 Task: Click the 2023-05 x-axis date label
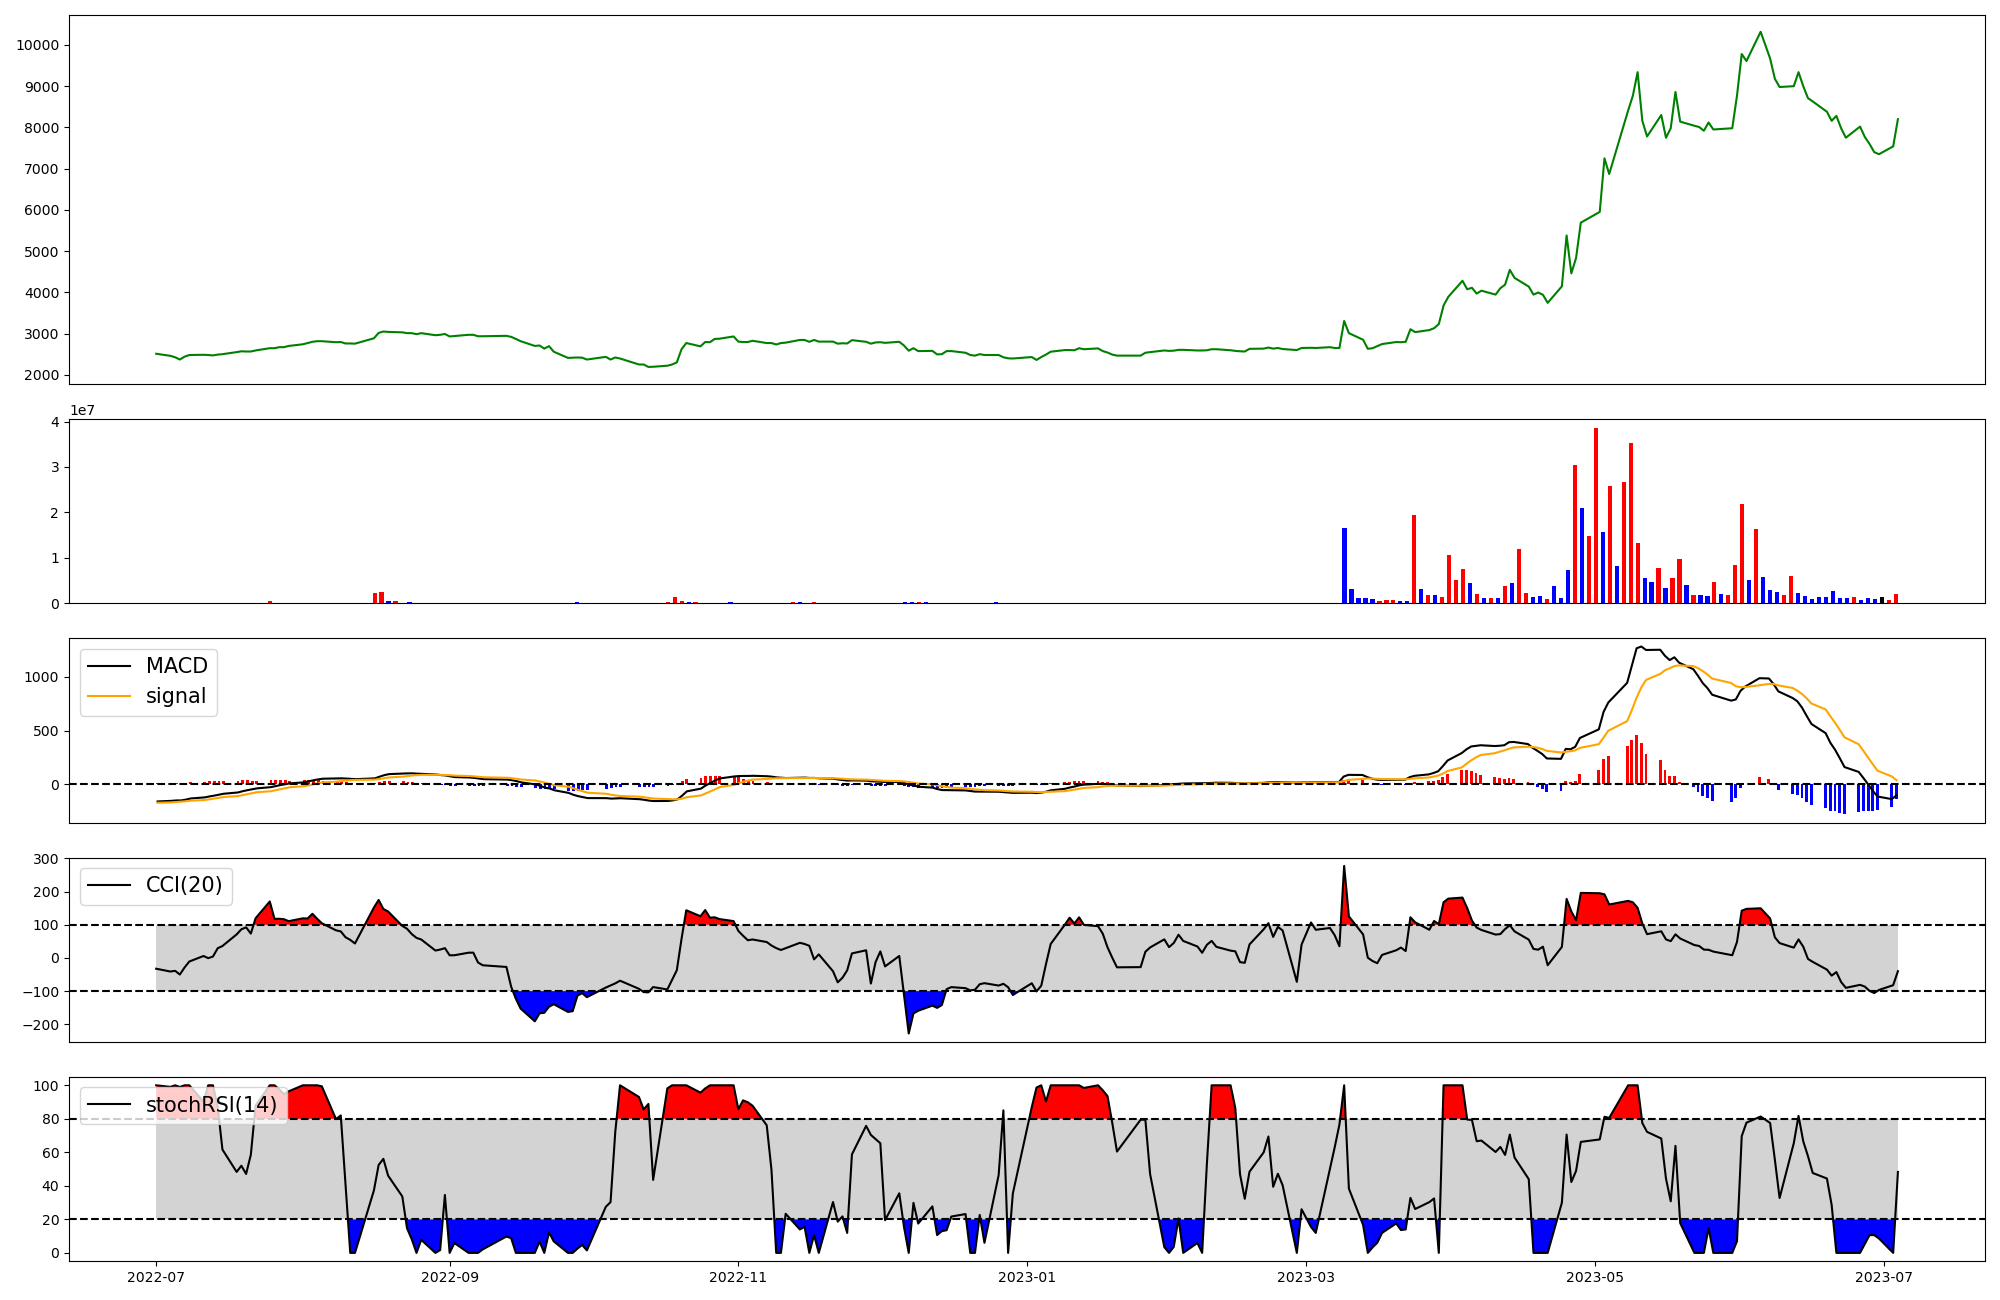1595,1277
